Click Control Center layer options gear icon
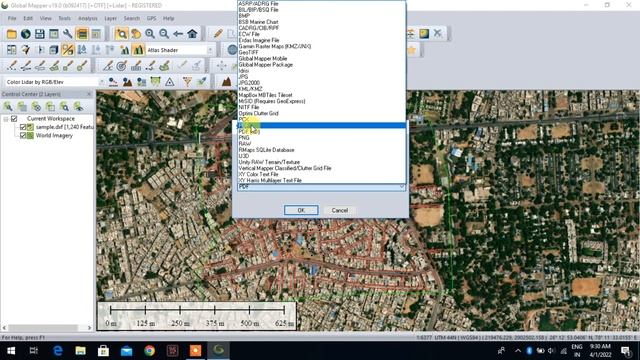Screen dimensions: 640x360 [x=36, y=107]
